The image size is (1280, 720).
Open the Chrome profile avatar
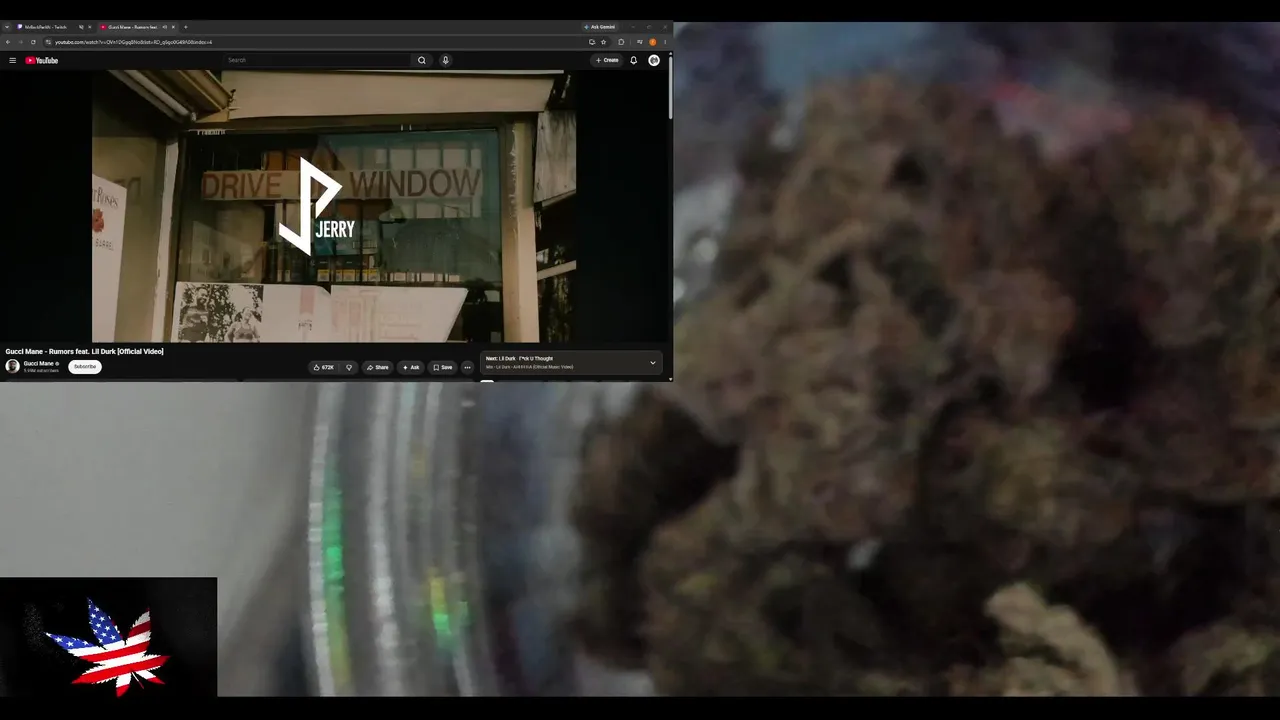(x=653, y=42)
